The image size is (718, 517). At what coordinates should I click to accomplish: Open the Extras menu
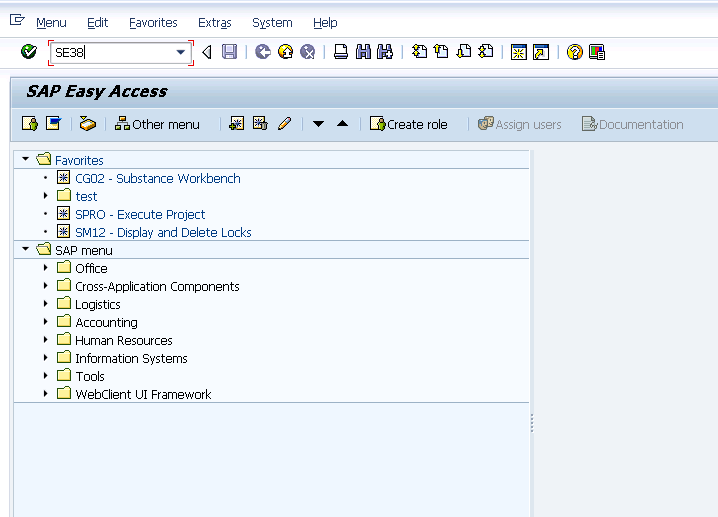pos(215,22)
